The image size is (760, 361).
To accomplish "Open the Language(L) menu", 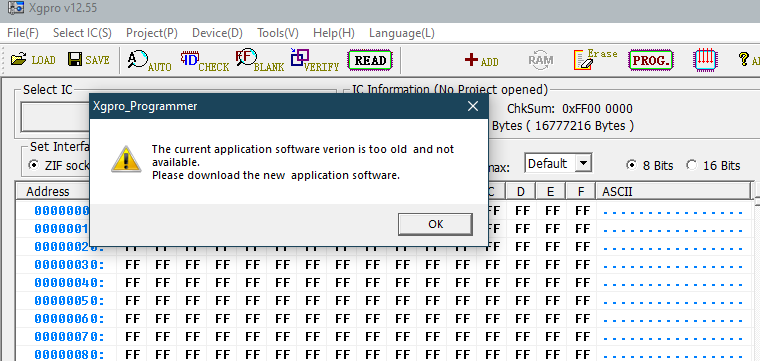I will click(x=402, y=33).
